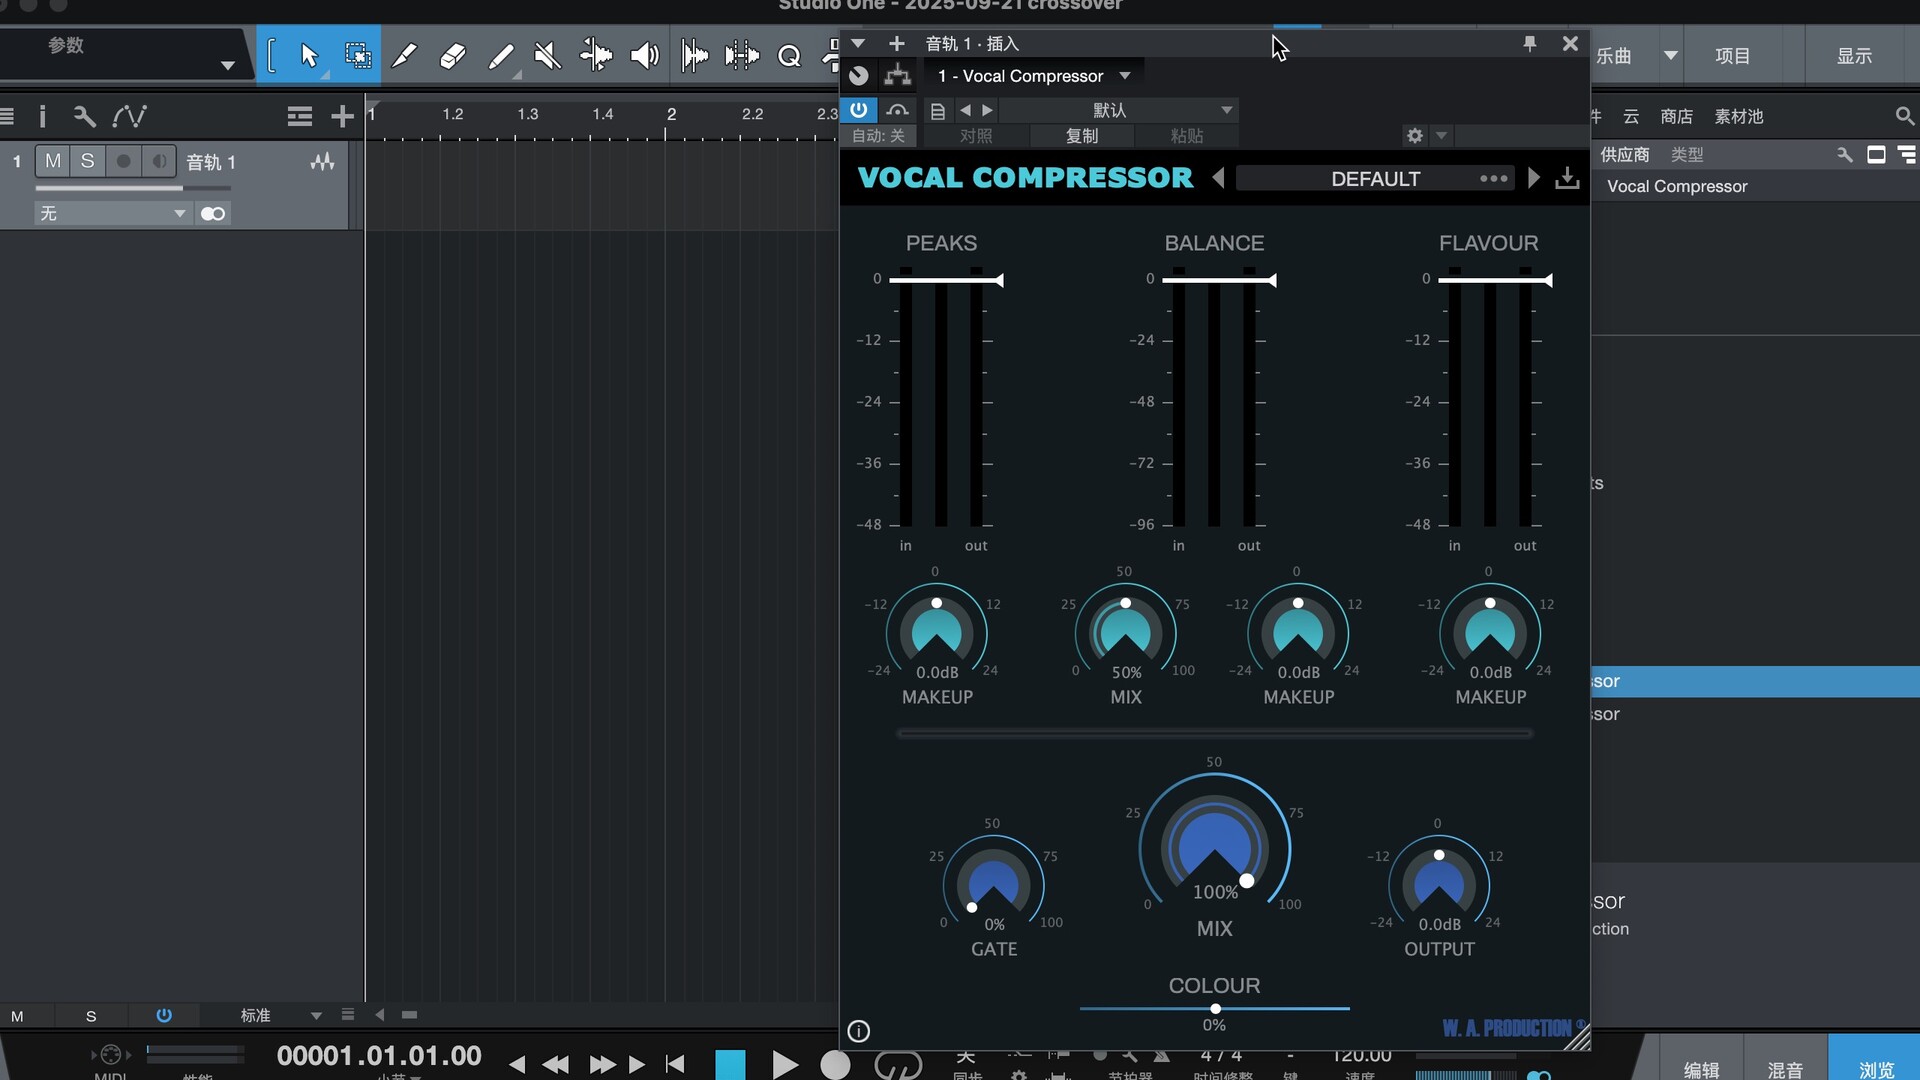Toggle the global power button at bottom
This screenshot has width=1920, height=1080.
coord(164,1015)
